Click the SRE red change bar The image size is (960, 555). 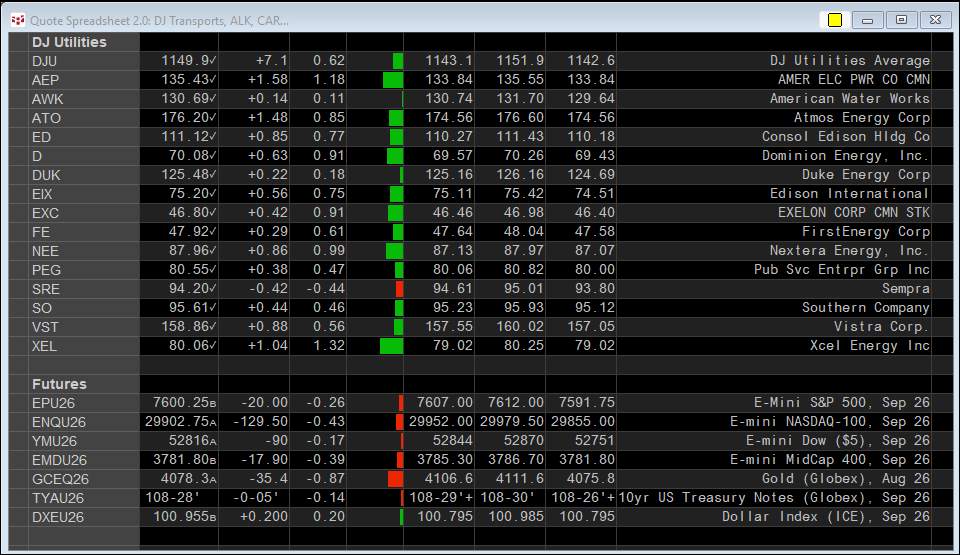(399, 289)
